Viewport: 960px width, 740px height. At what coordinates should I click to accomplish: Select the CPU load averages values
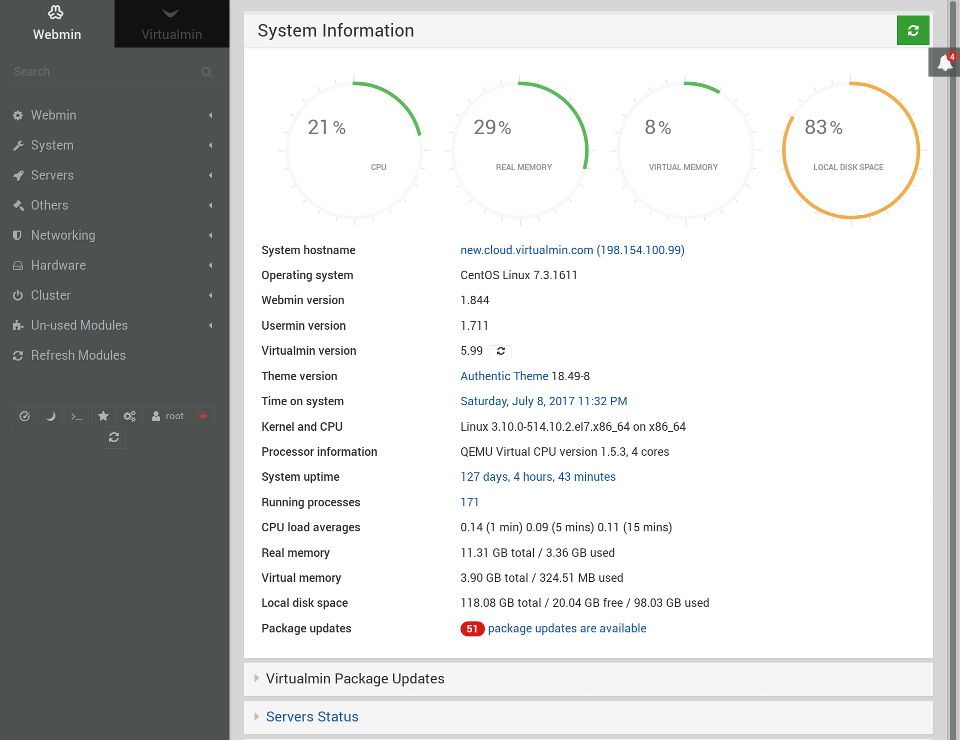(x=566, y=527)
